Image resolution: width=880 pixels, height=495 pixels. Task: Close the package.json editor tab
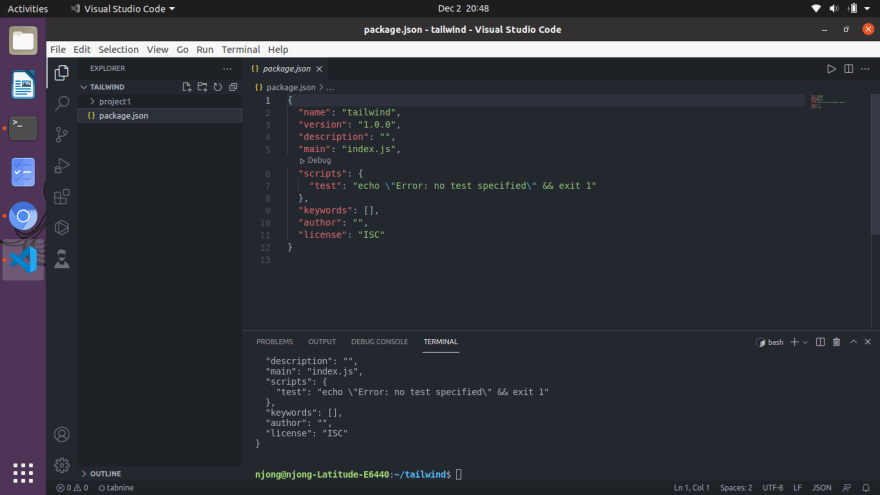319,69
